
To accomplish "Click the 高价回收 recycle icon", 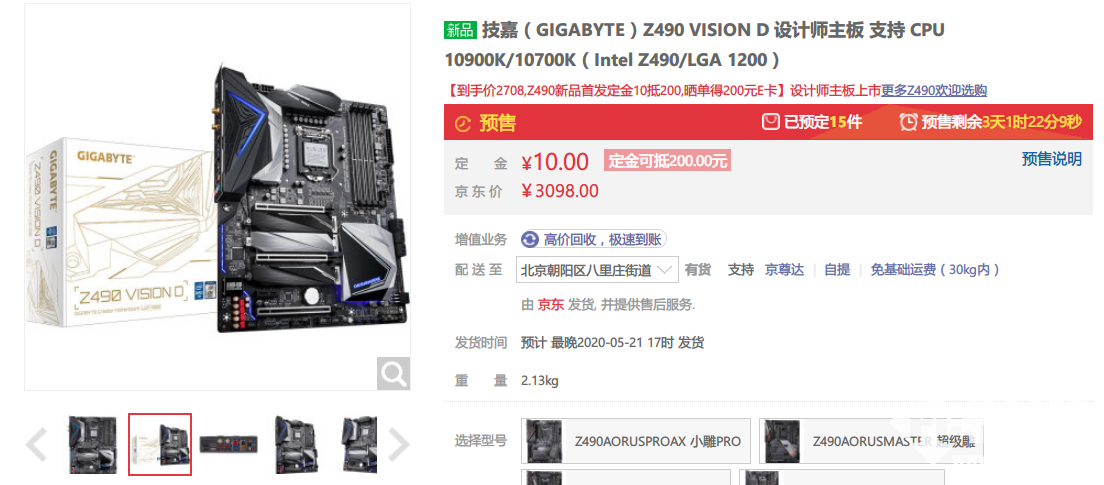I will click(529, 239).
